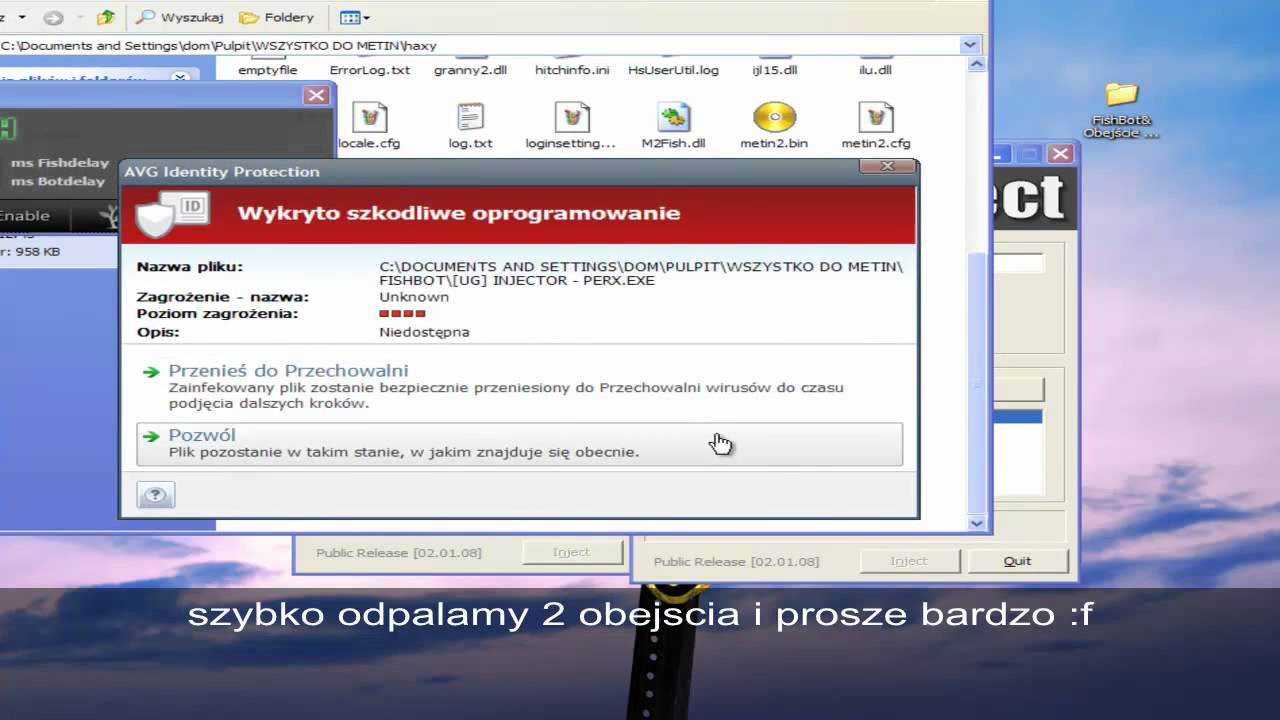The width and height of the screenshot is (1280, 720).
Task: Click the Wykryto szkodliwe oprogramowanie header
Action: (458, 213)
